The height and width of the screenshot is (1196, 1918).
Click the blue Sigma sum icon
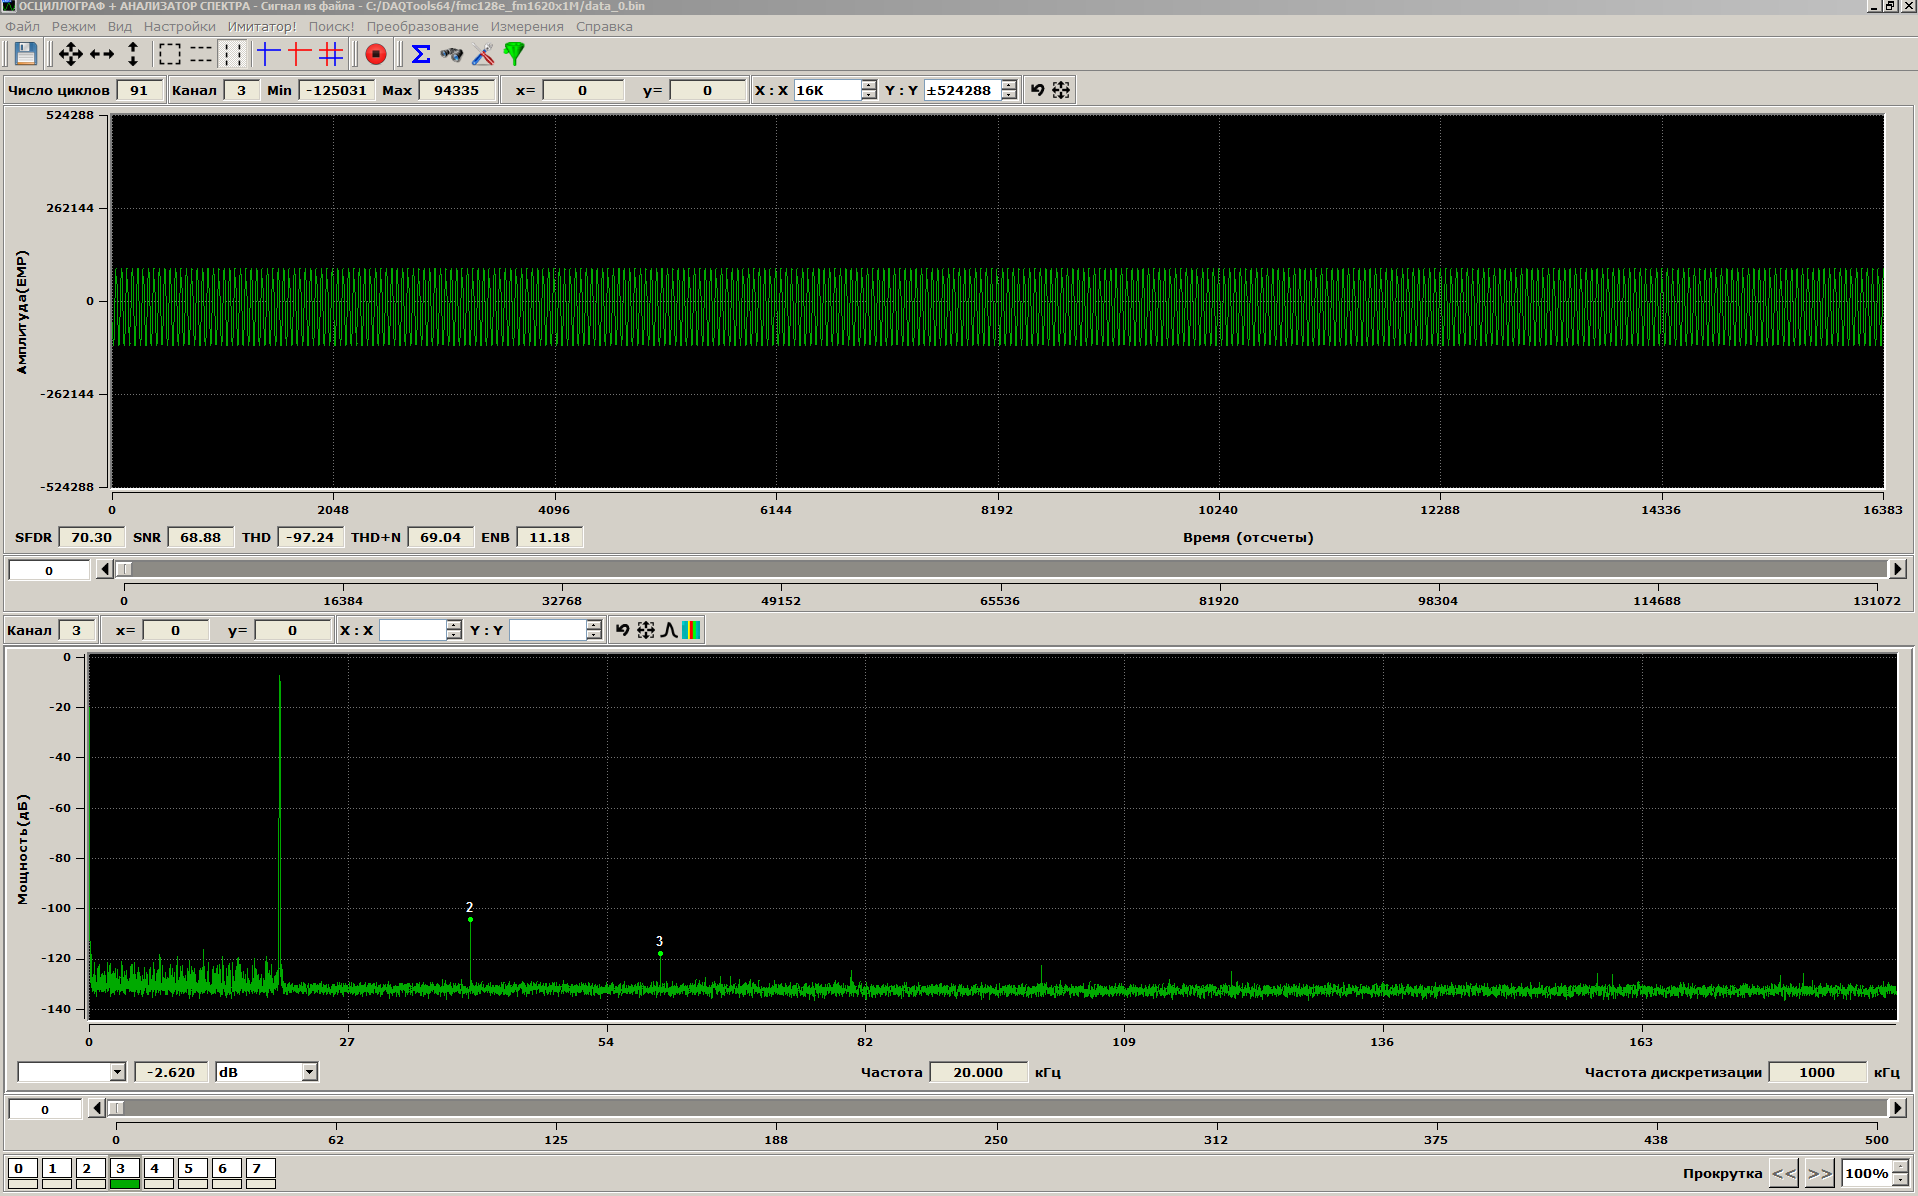click(x=421, y=54)
